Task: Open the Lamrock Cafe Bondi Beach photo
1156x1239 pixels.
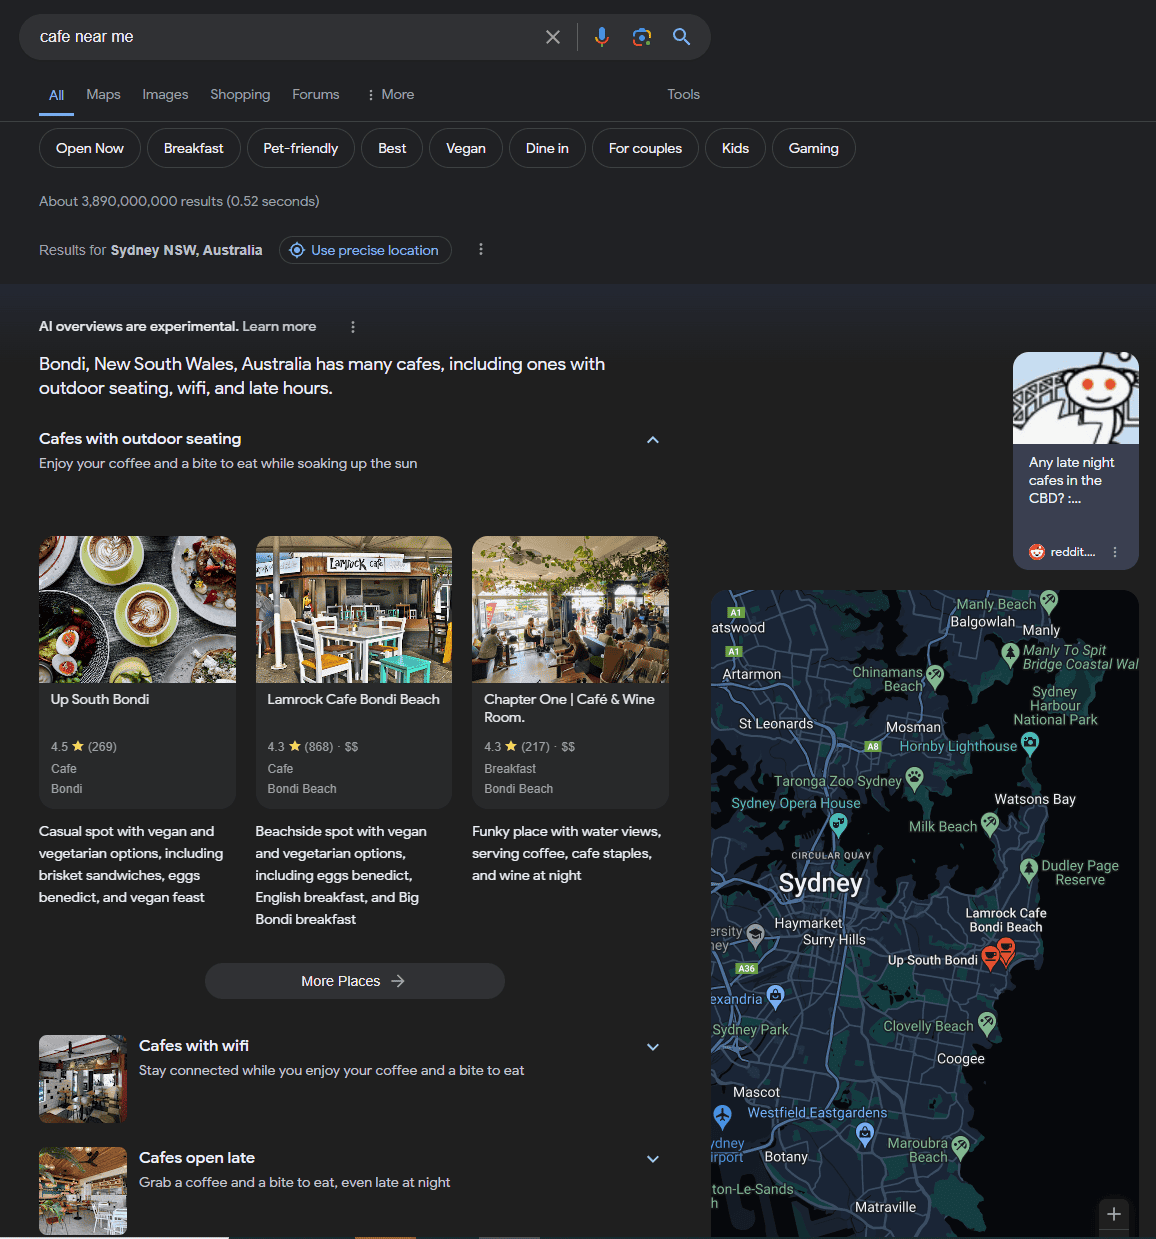Action: tap(354, 609)
